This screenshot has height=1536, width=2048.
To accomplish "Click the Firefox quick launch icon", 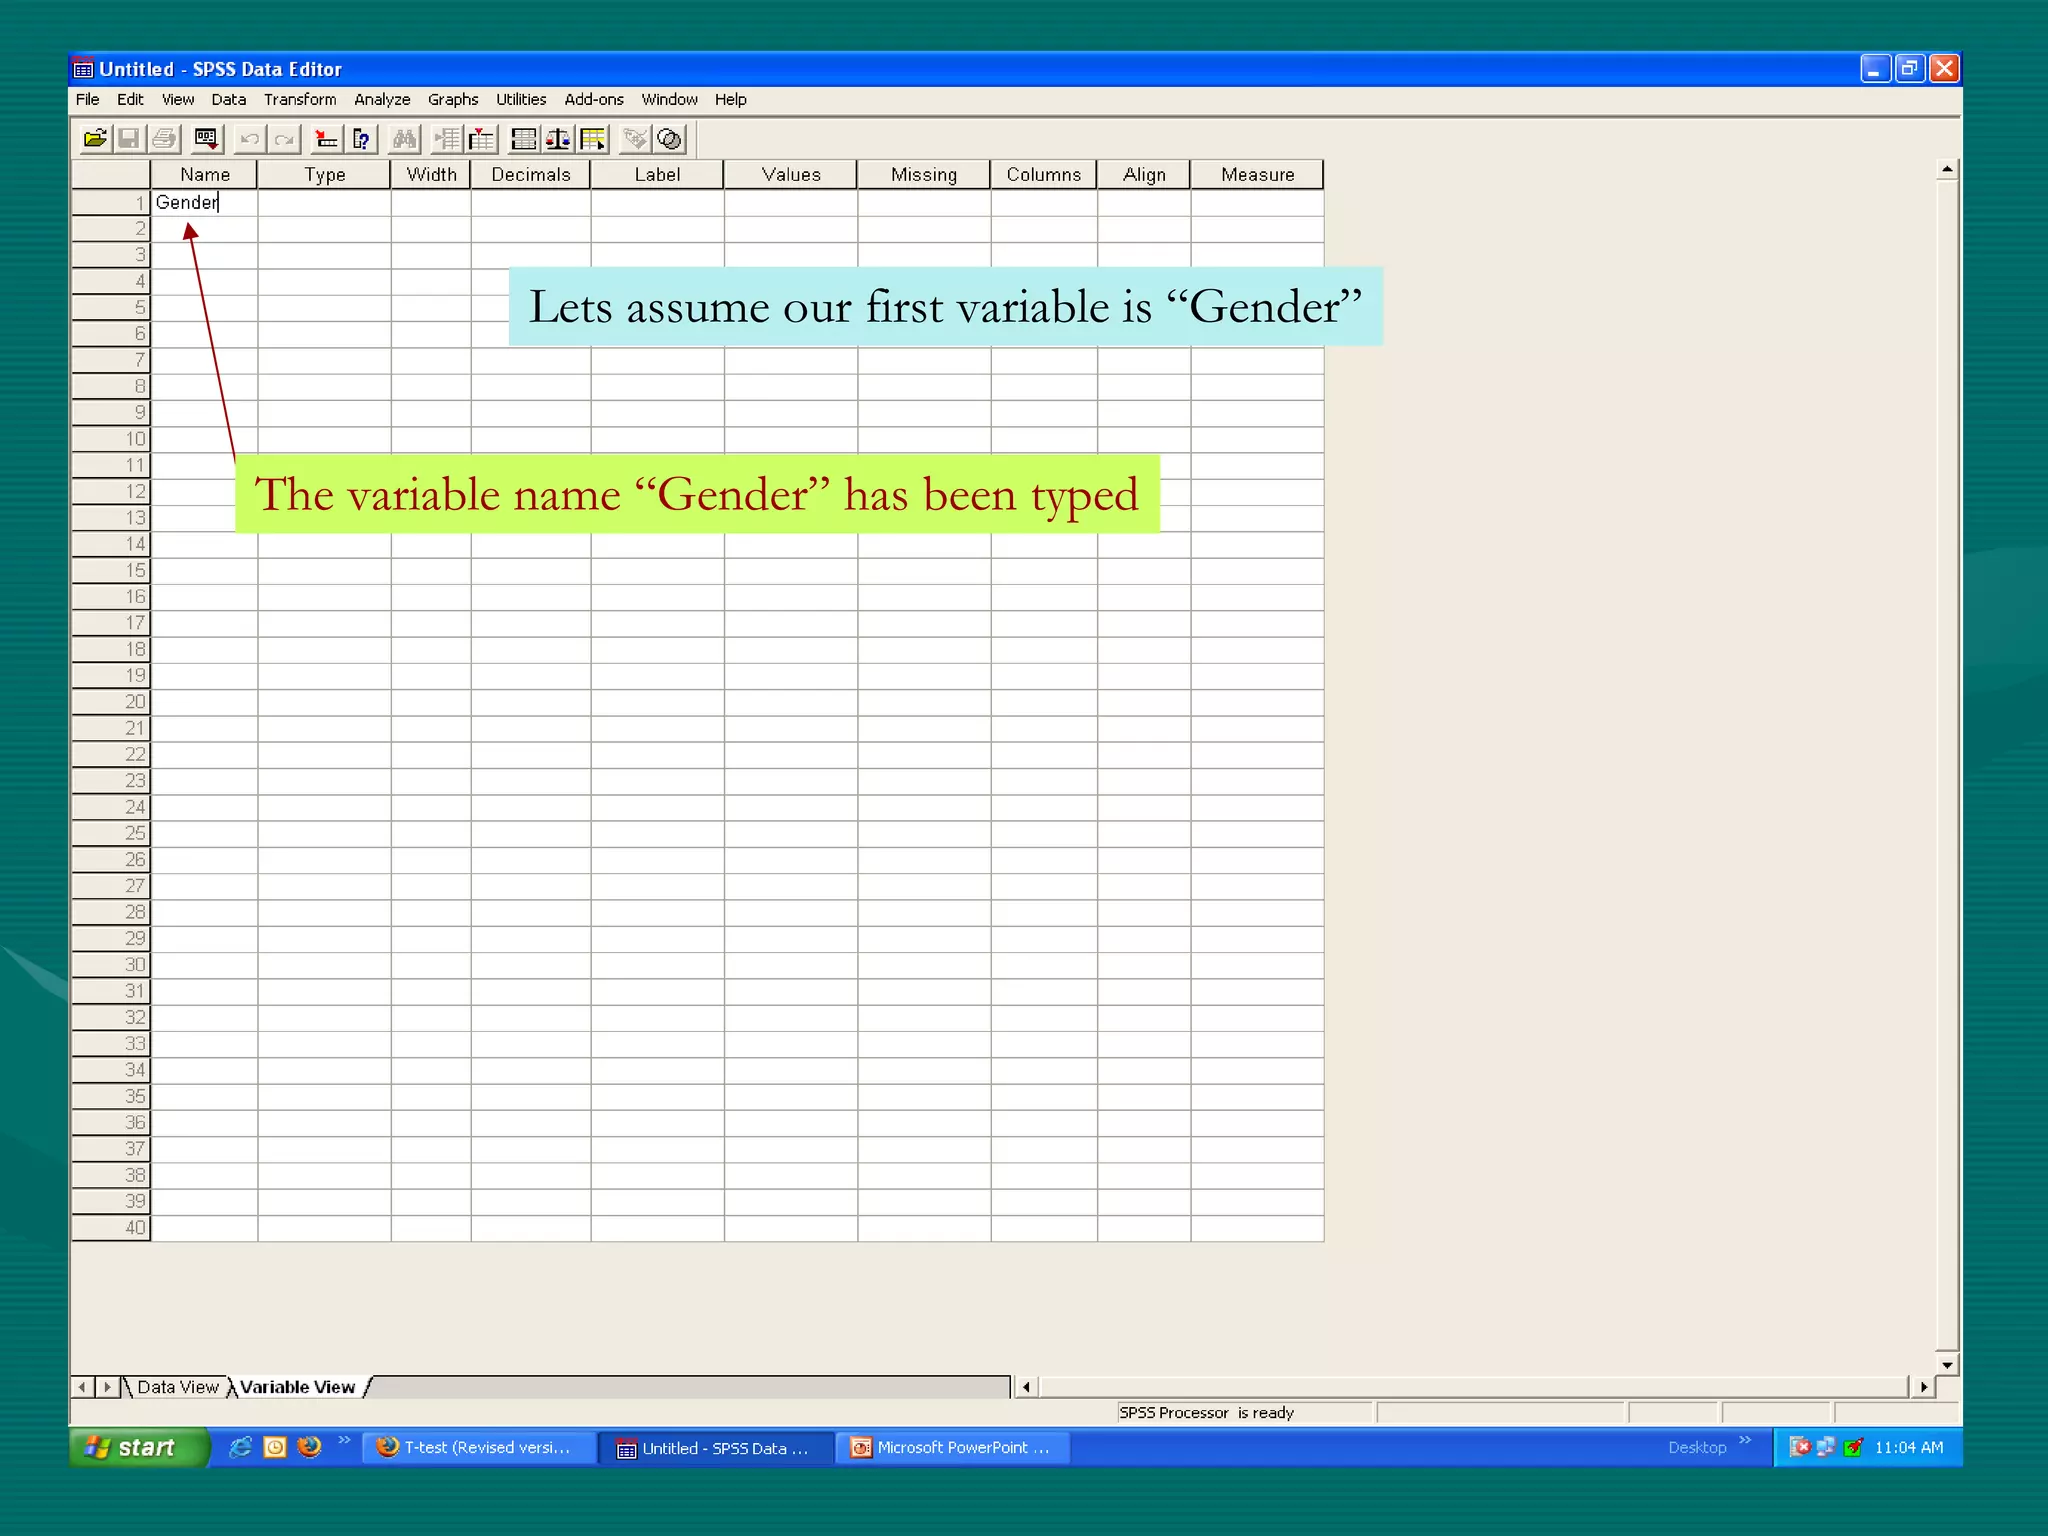I will [x=310, y=1447].
